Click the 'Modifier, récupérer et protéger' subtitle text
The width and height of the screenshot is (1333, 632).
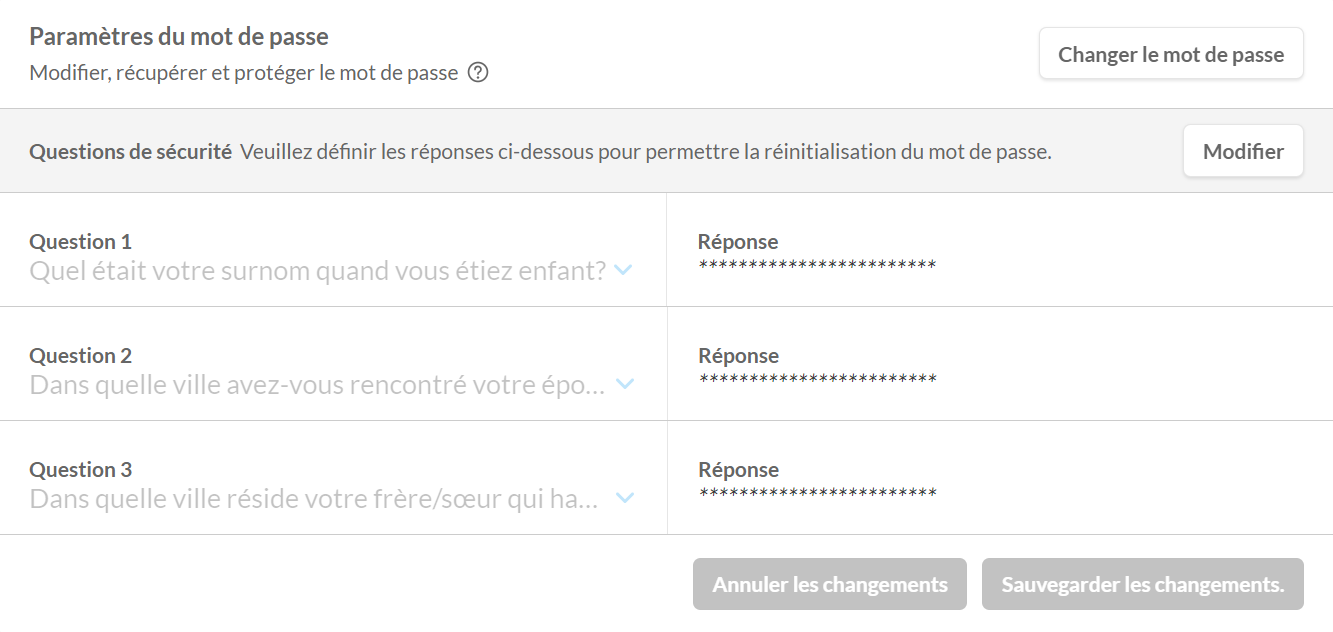[243, 73]
